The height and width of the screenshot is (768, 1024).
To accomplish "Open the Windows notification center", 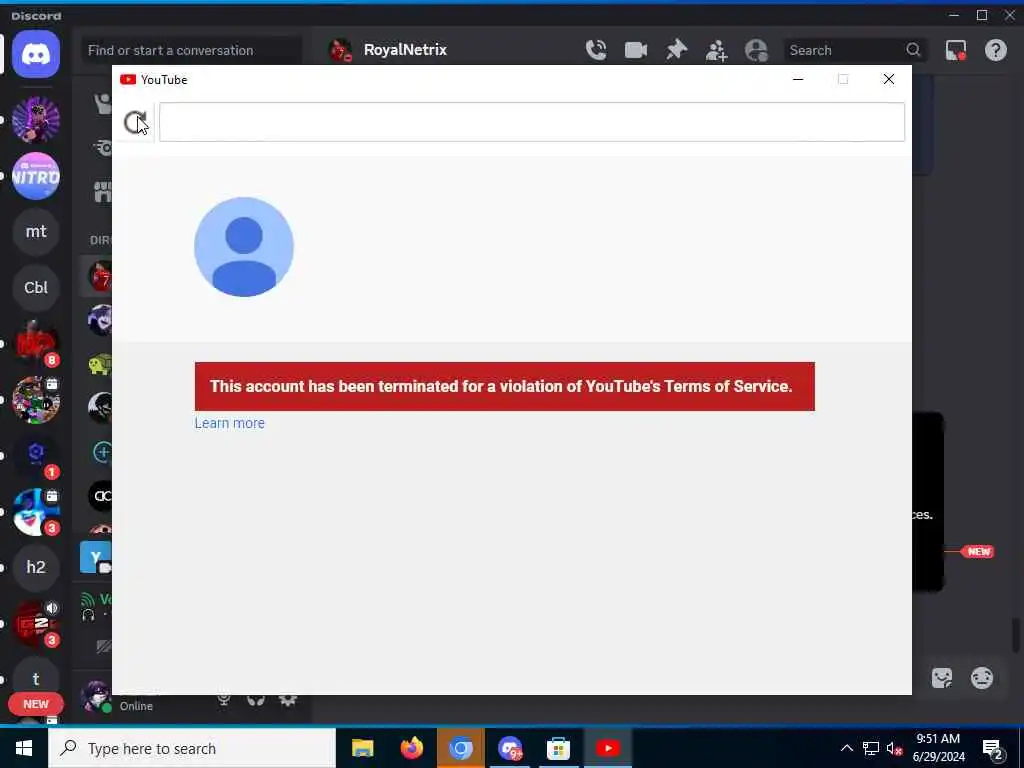I will point(993,749).
